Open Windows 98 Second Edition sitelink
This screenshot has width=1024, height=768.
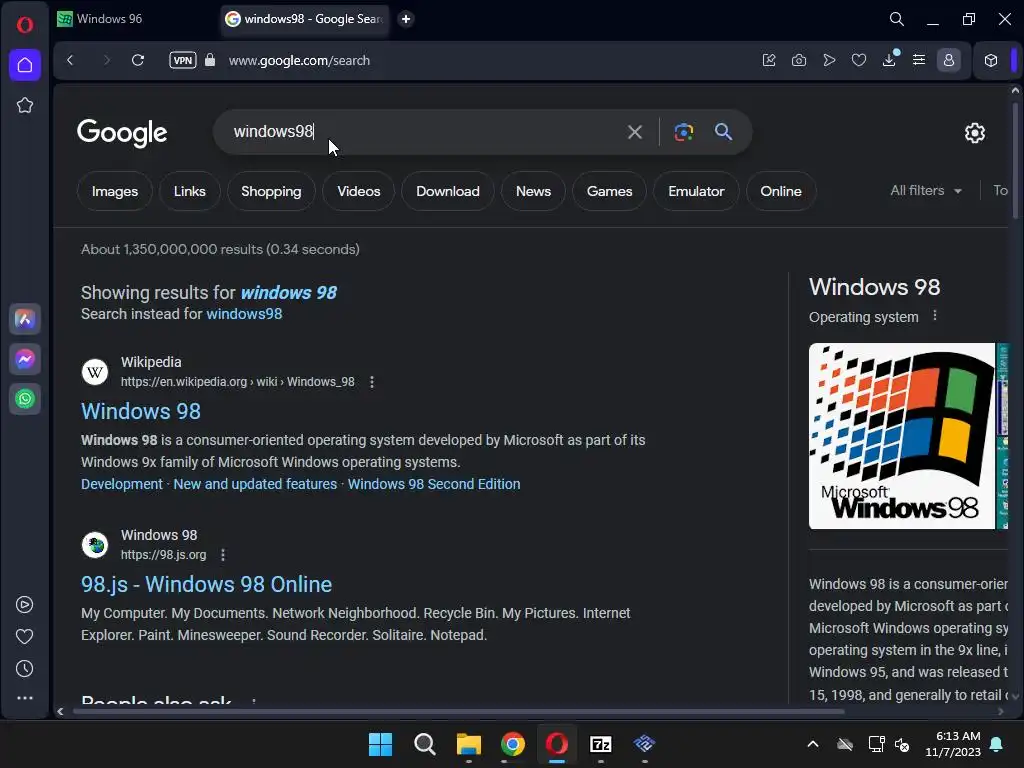click(434, 485)
